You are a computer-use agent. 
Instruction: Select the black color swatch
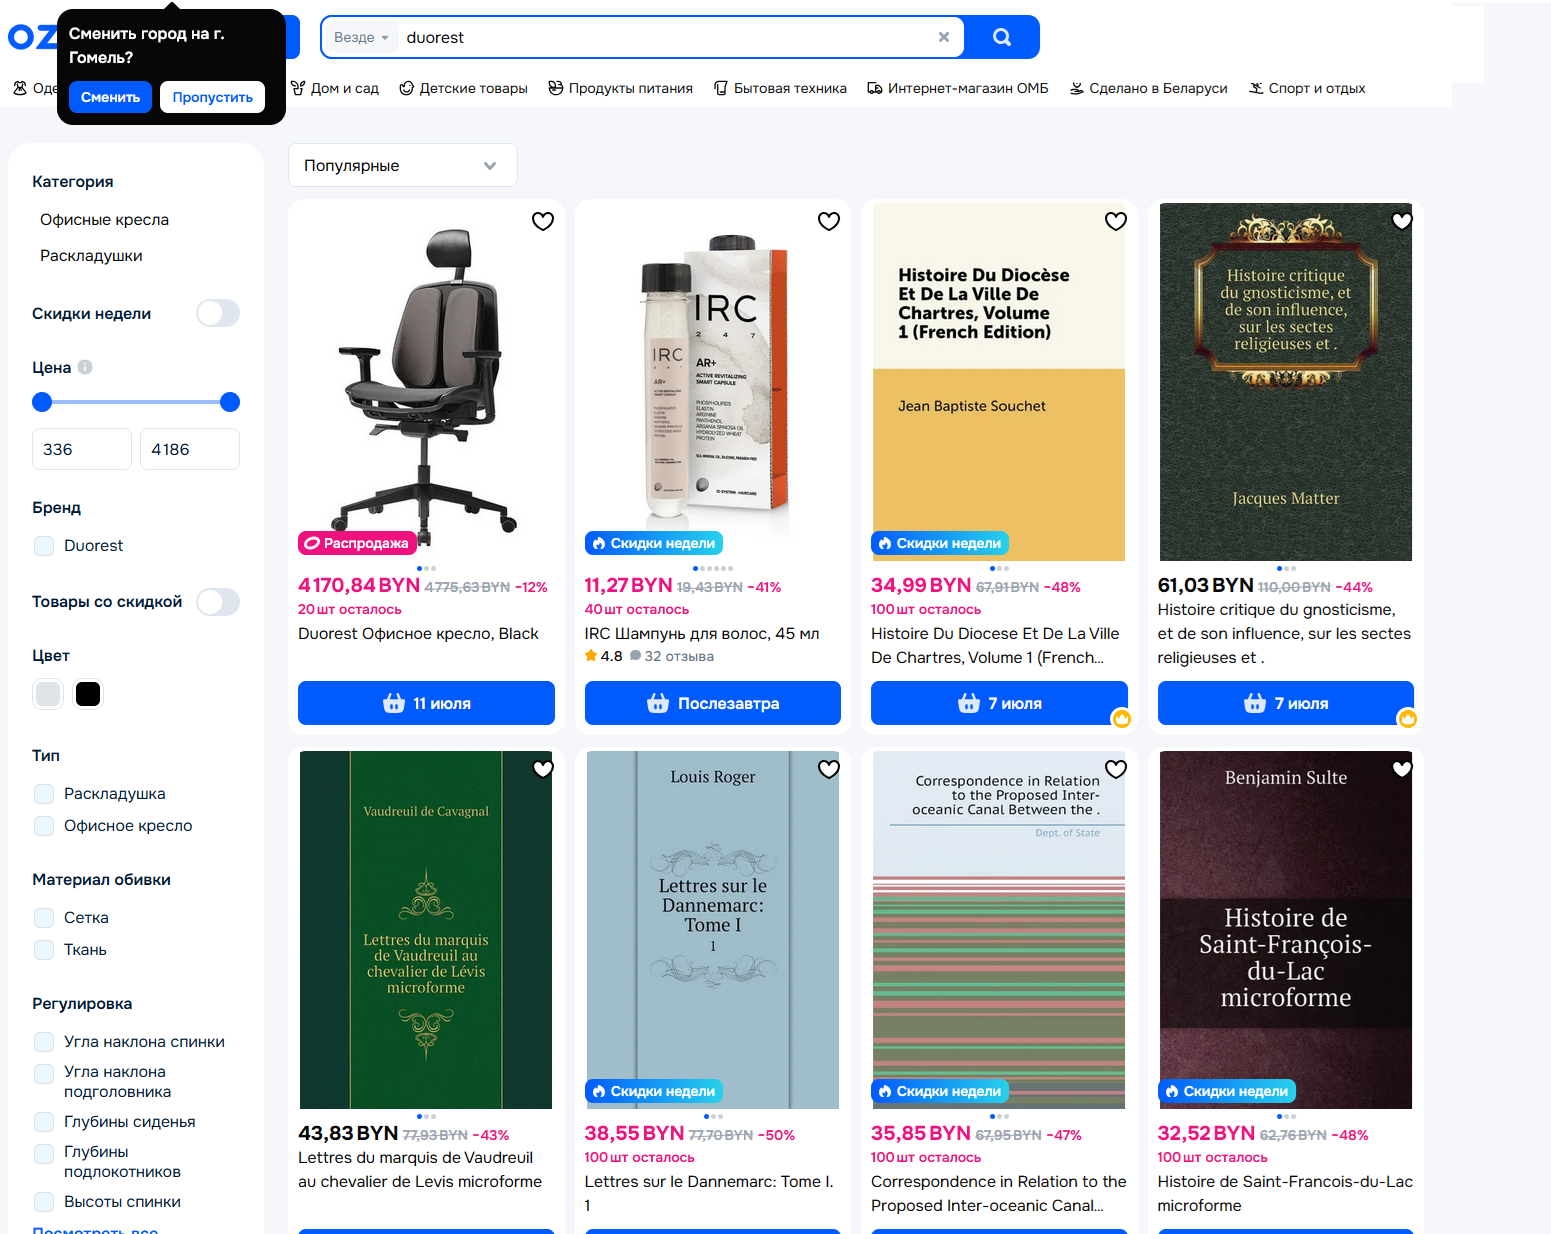(x=88, y=694)
